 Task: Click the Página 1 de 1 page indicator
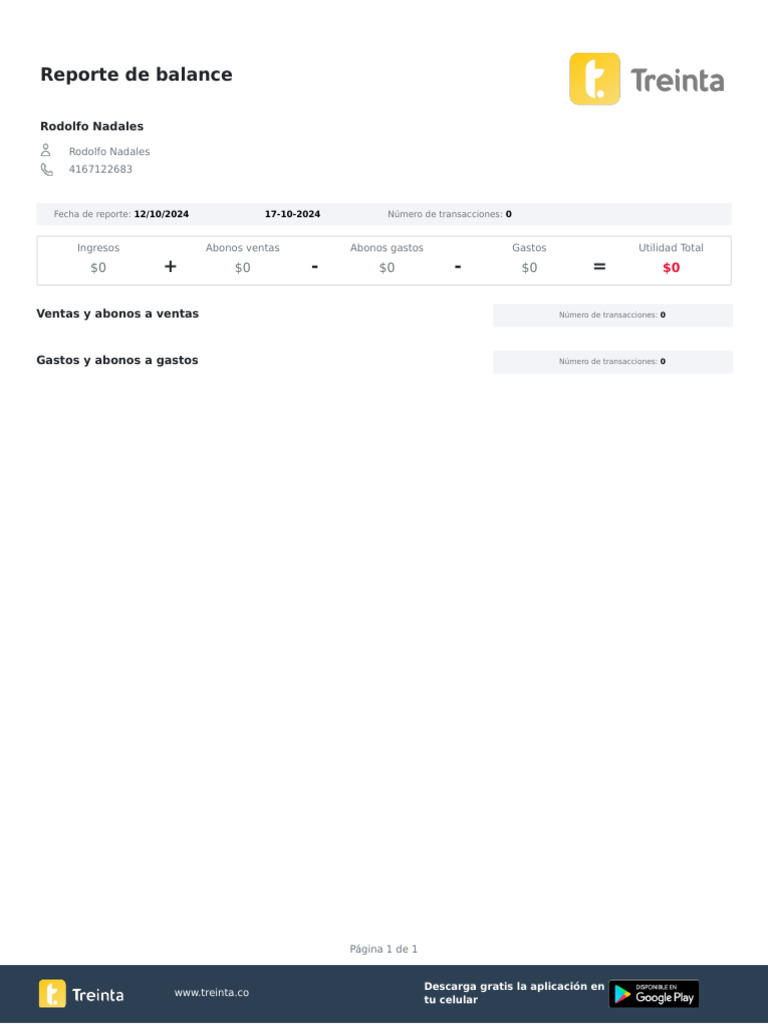click(x=383, y=949)
